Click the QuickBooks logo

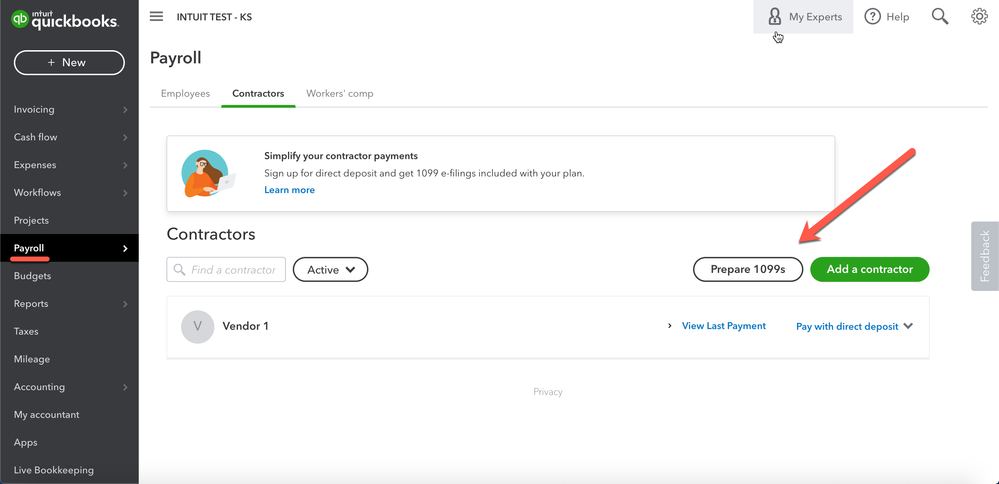[65, 18]
